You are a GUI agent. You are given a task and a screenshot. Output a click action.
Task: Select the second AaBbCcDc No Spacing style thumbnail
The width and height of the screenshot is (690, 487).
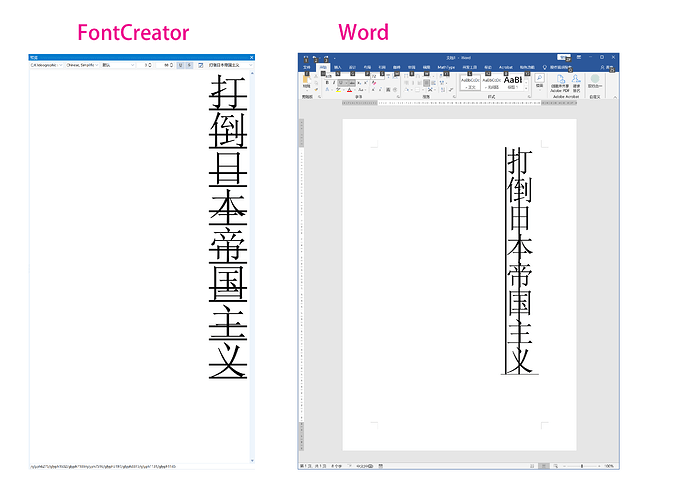tap(492, 82)
